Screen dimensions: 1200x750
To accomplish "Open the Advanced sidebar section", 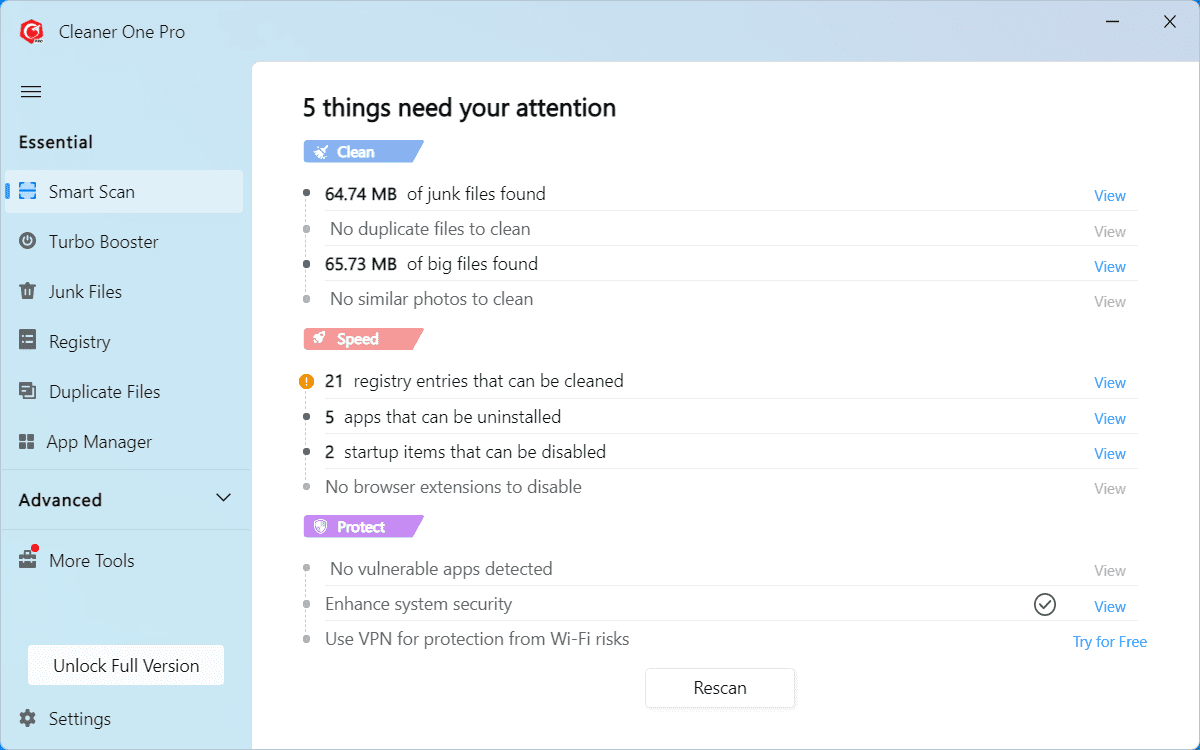I will click(x=61, y=500).
